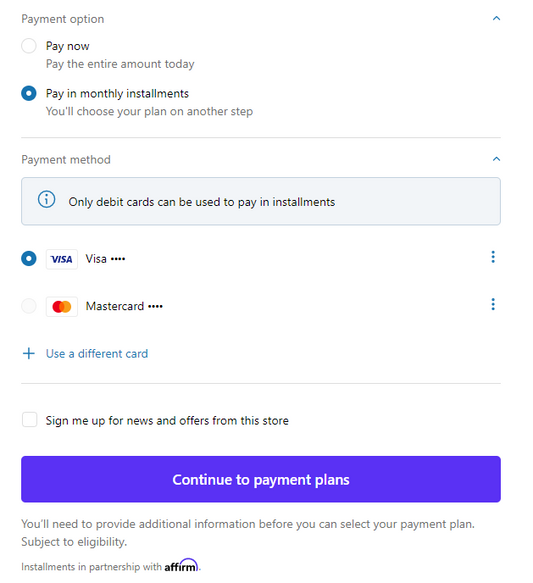Click the info icon in debit card notice
Viewport: 533px width, 583px height.
pos(46,199)
